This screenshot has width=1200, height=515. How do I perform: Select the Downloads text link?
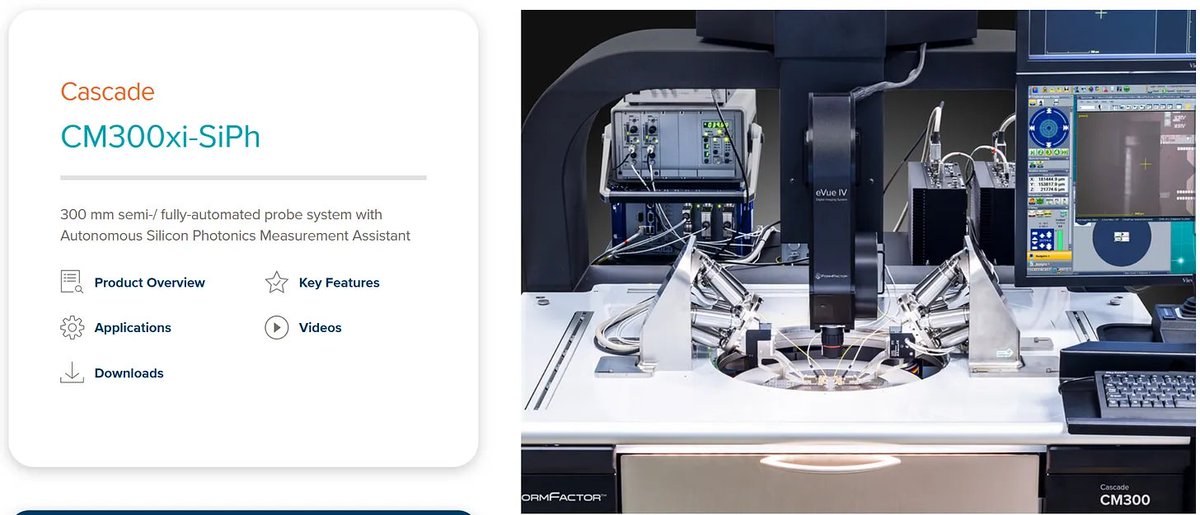click(128, 373)
